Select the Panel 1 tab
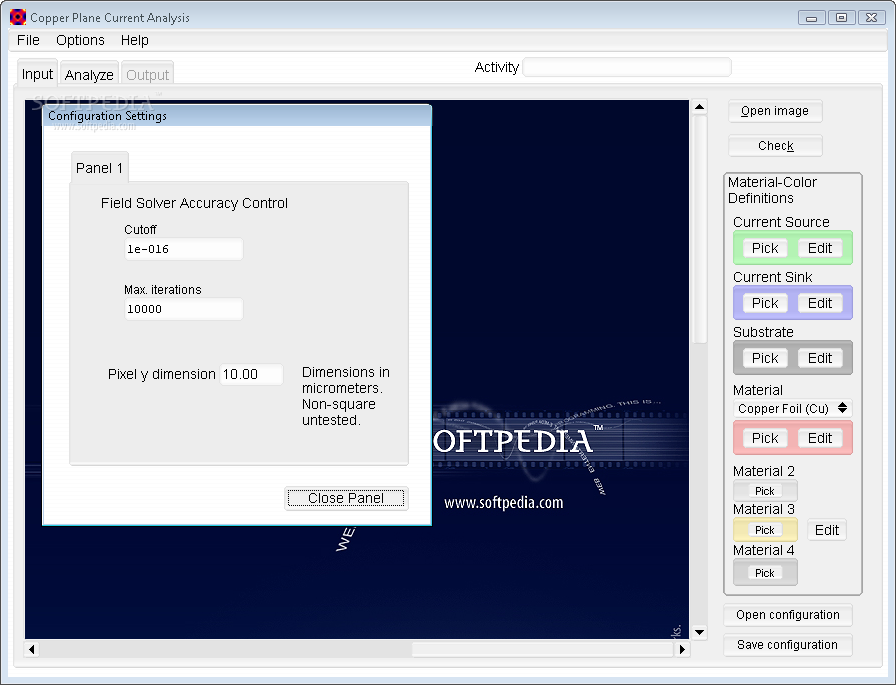This screenshot has height=685, width=896. pos(99,168)
